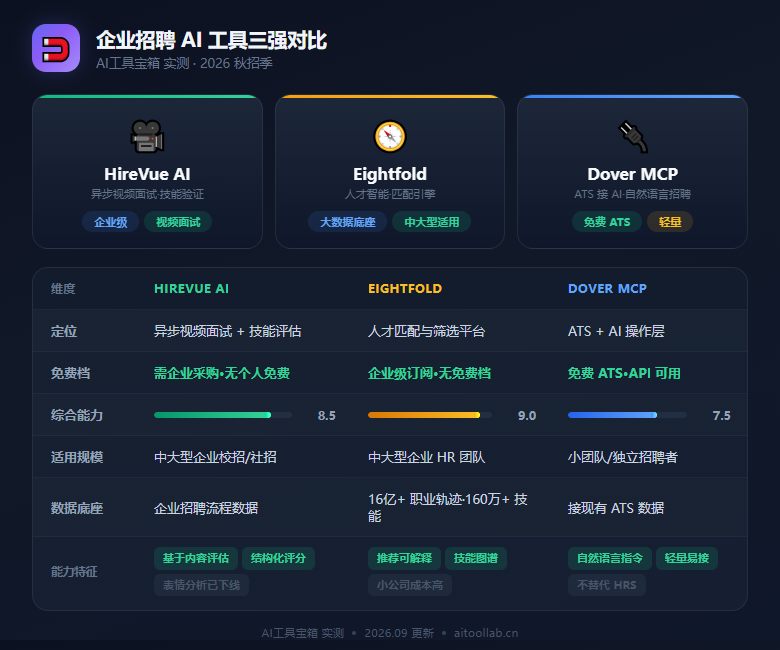Click the 企业级 tag
This screenshot has height=650, width=780.
click(110, 222)
